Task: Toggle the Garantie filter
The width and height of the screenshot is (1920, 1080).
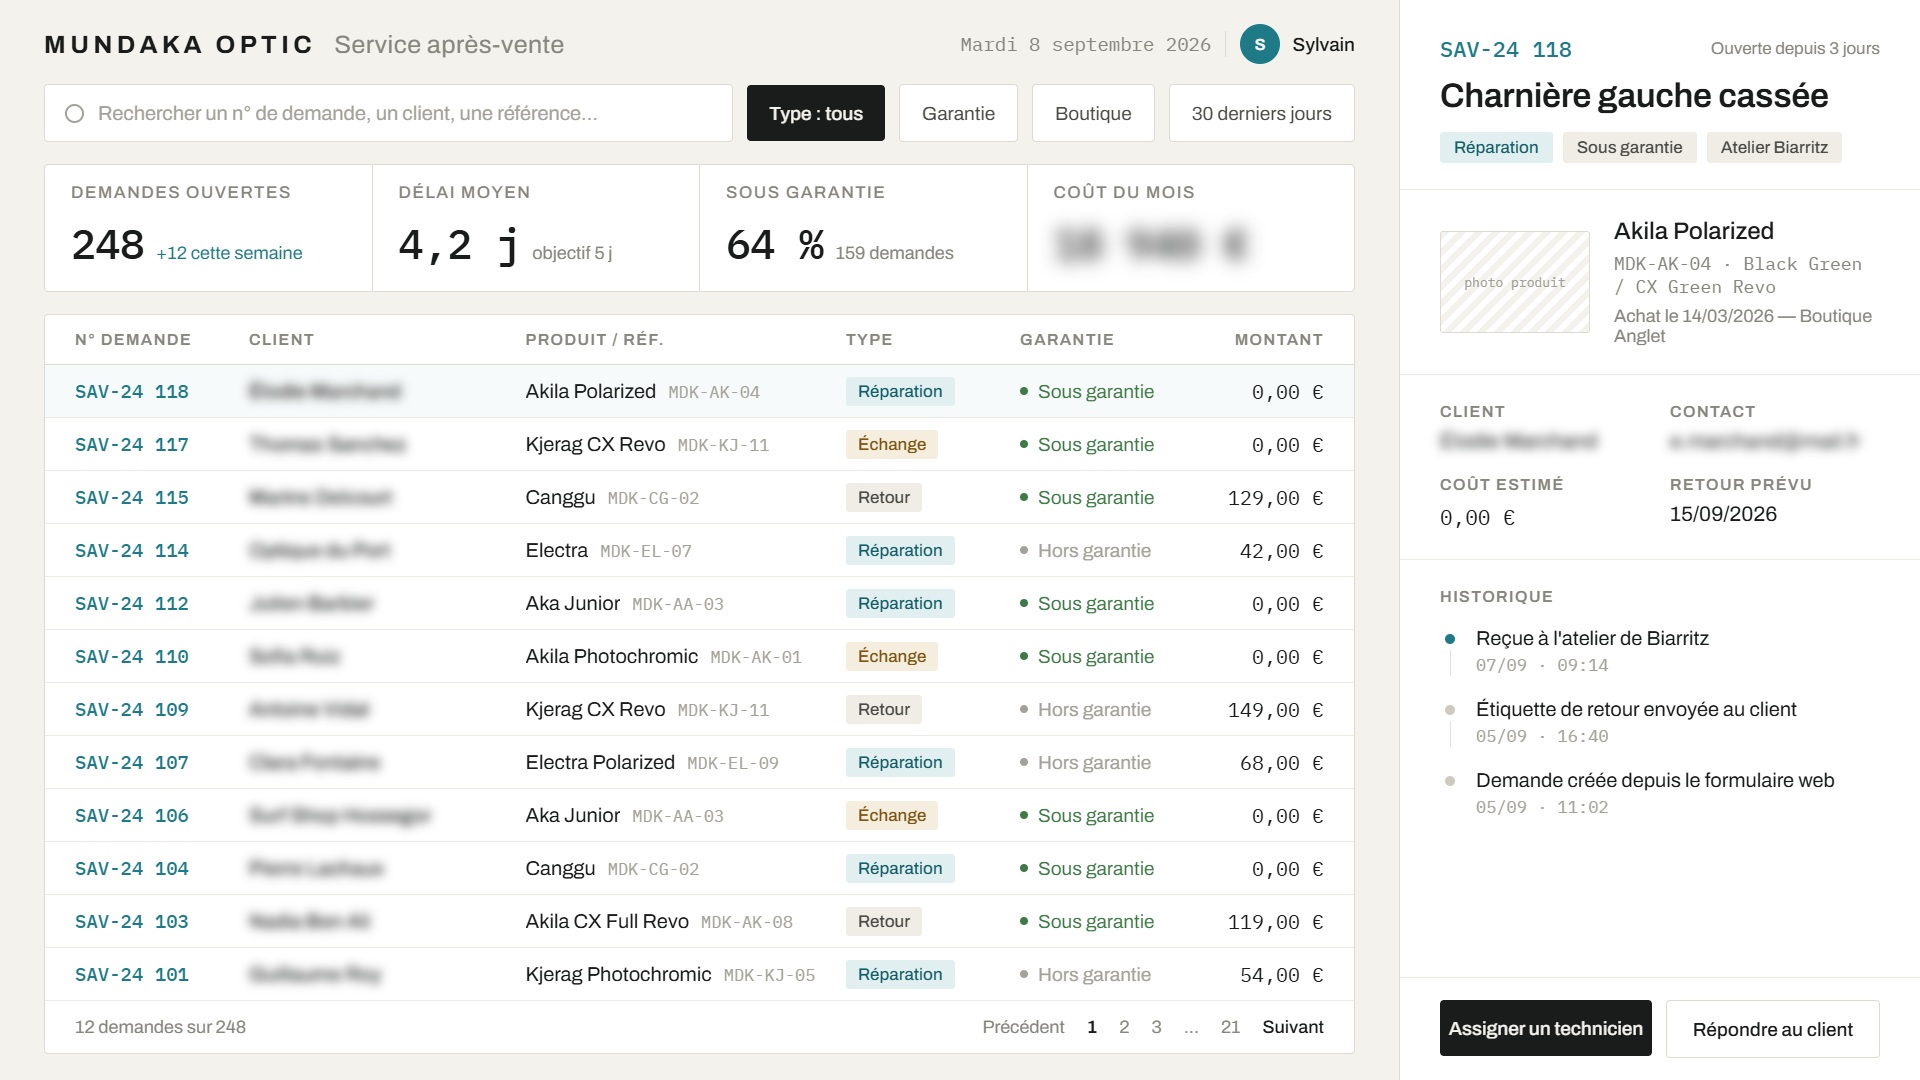Action: click(958, 113)
